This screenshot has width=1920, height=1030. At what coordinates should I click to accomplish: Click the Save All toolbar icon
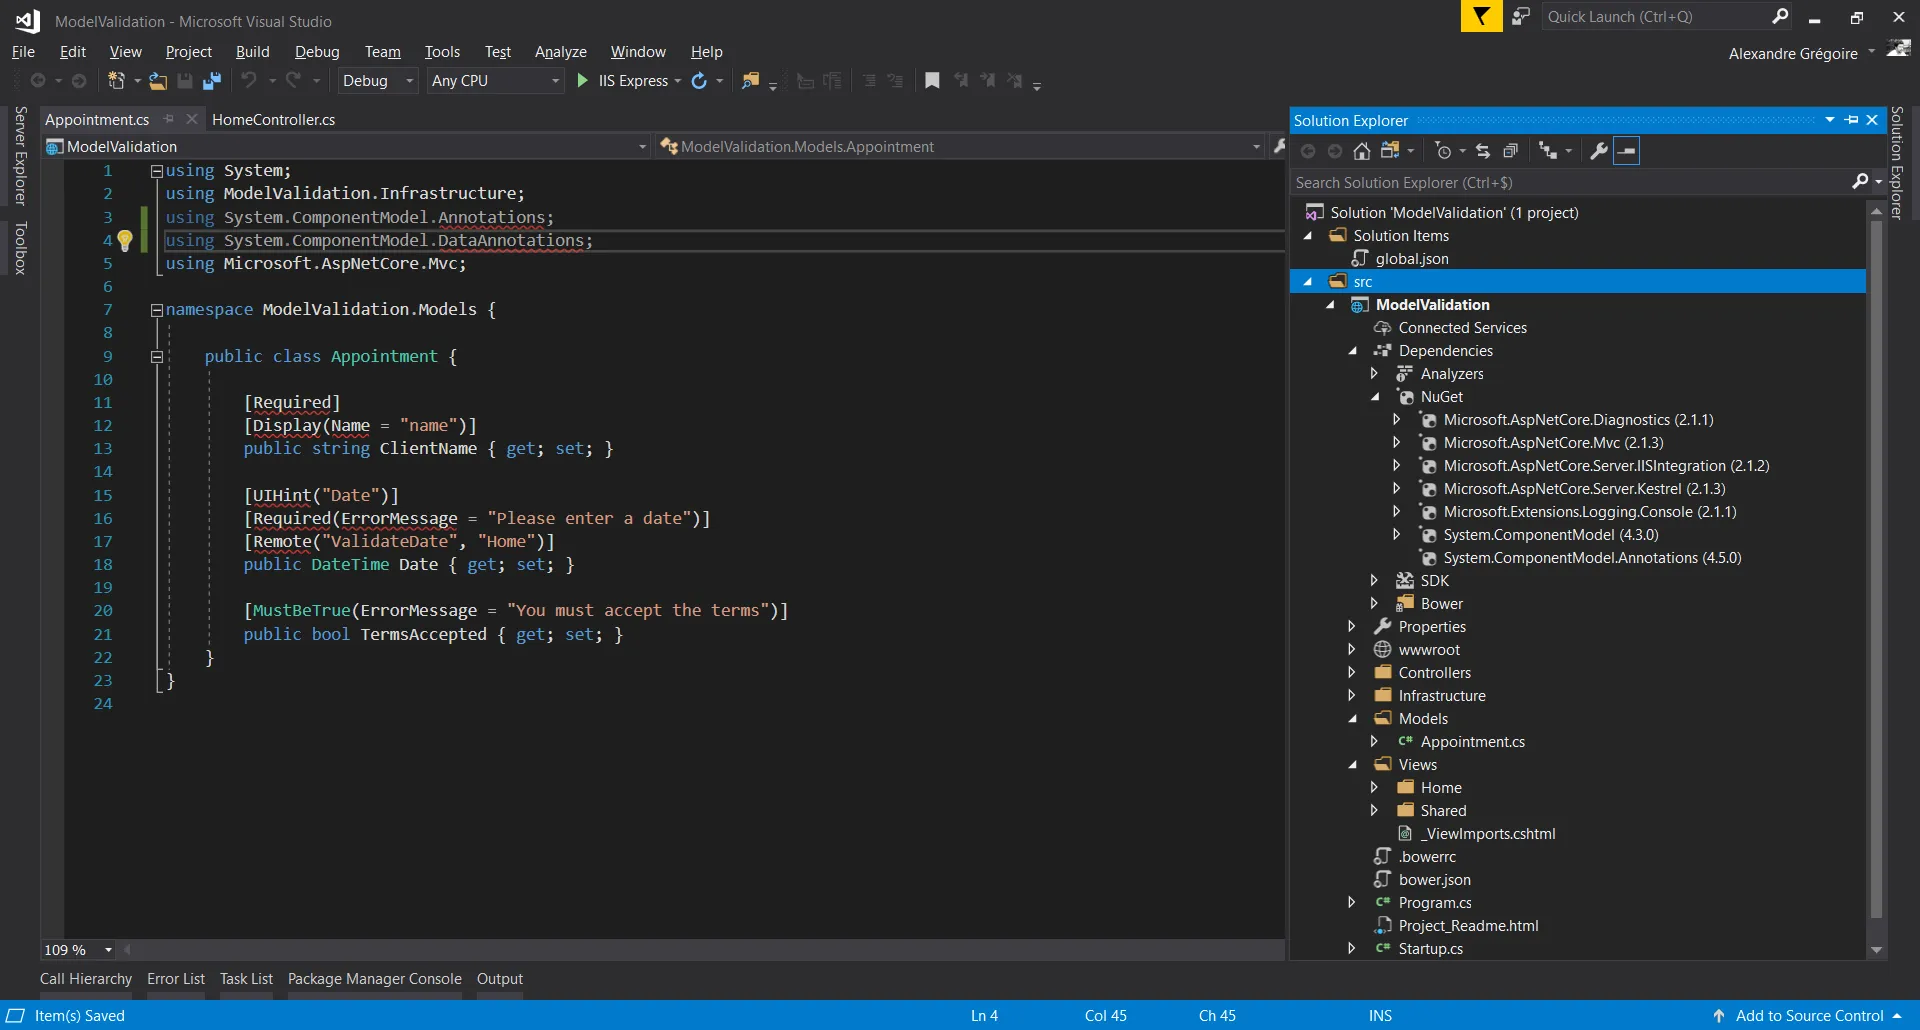click(212, 81)
